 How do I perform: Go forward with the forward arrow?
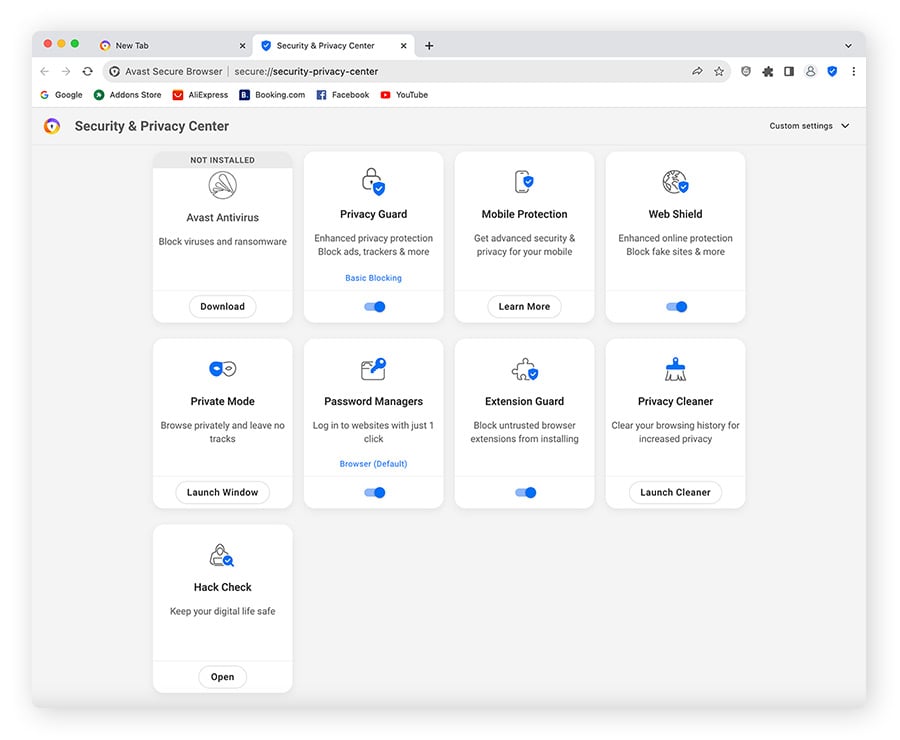(66, 71)
